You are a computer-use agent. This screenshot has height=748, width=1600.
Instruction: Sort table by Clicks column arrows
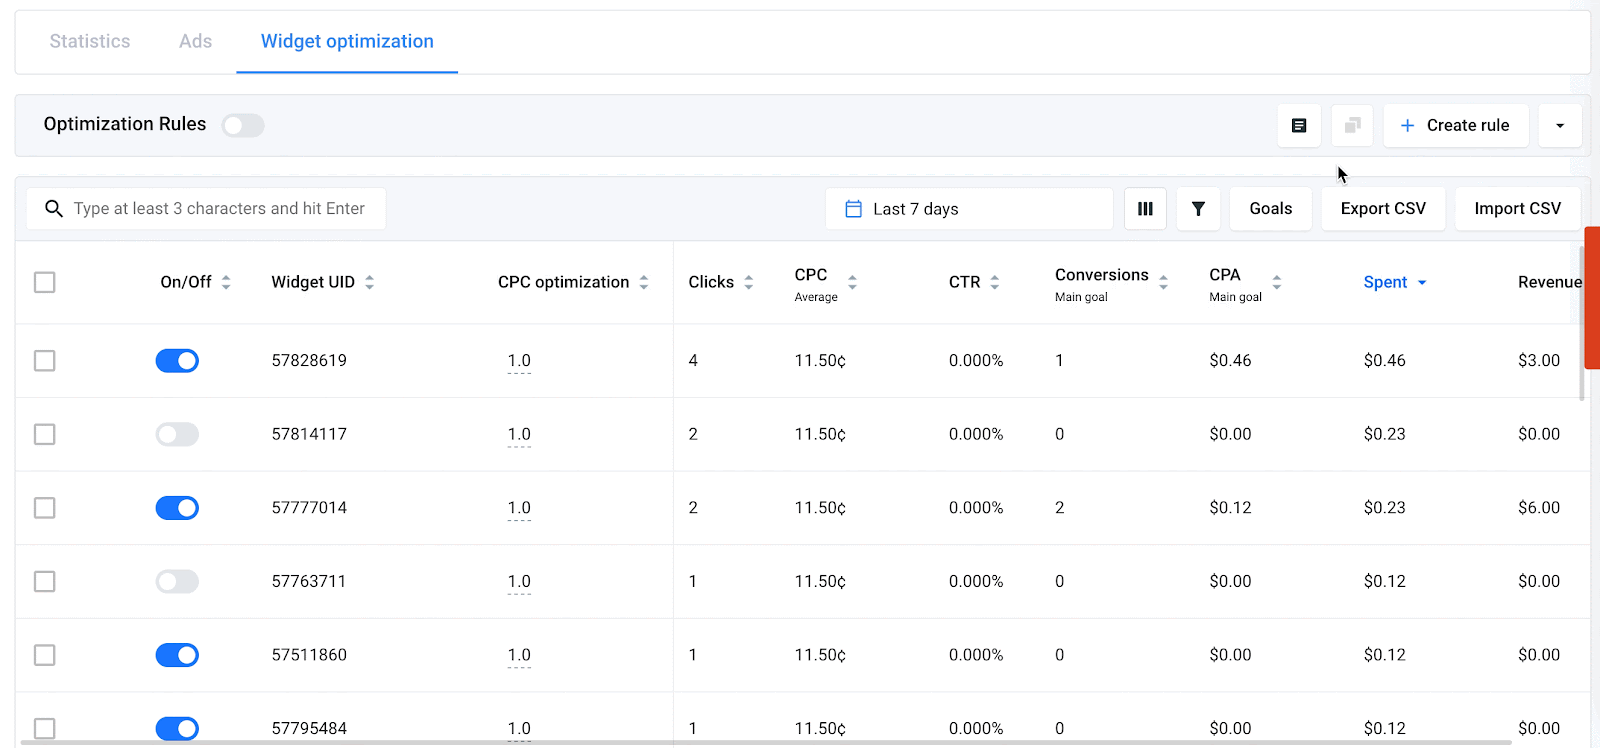(x=749, y=283)
